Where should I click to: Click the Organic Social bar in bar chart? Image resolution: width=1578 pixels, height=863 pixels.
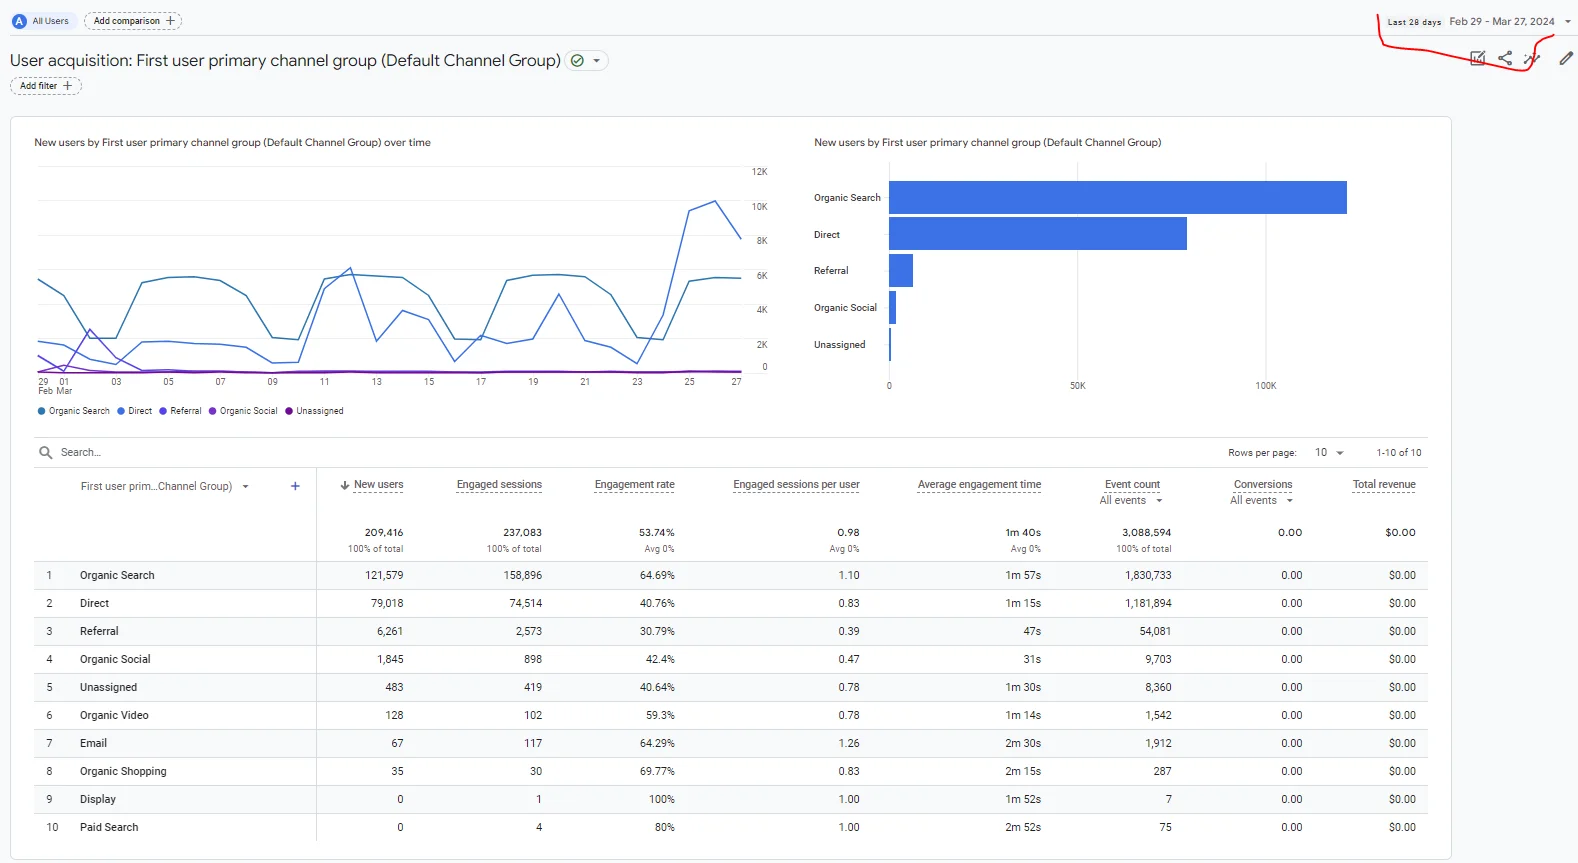(x=892, y=308)
